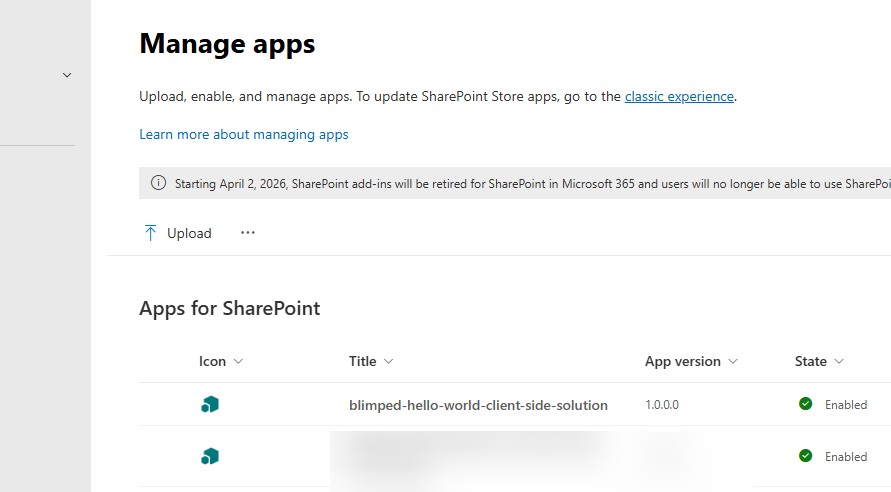The height and width of the screenshot is (492, 891).
Task: Click green Enabled checkmark in the blurred row
Action: tap(805, 456)
